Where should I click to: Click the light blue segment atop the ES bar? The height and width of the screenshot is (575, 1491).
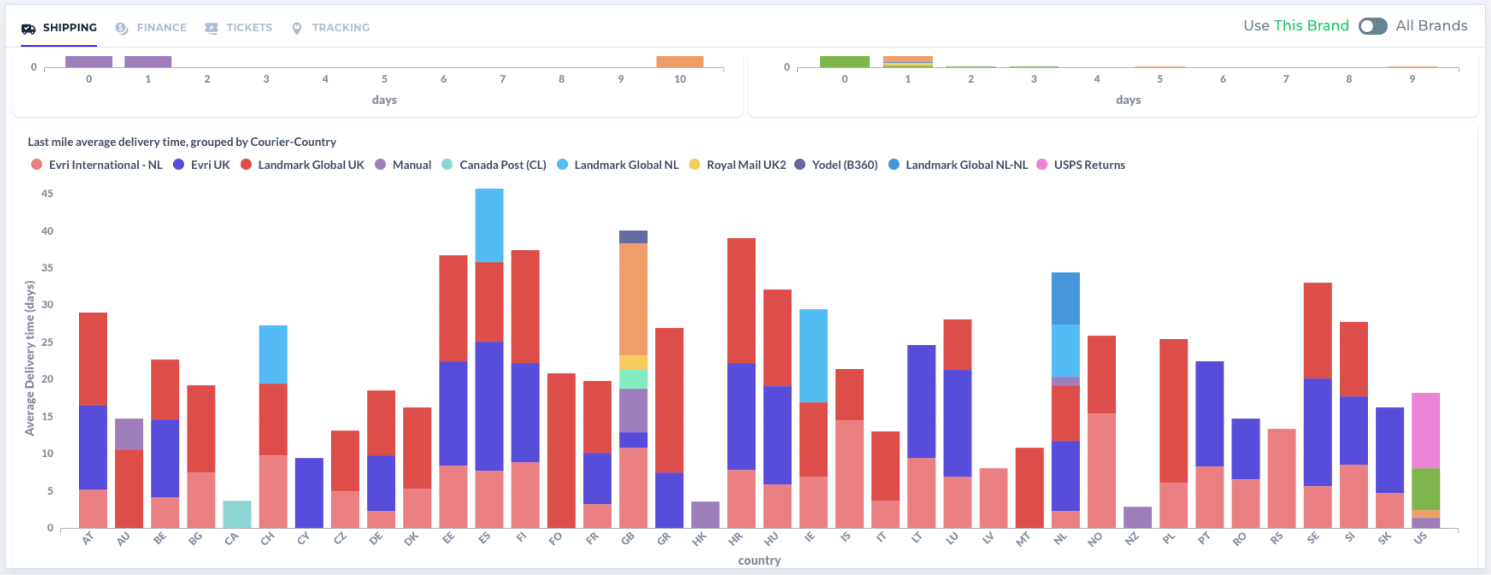click(489, 225)
